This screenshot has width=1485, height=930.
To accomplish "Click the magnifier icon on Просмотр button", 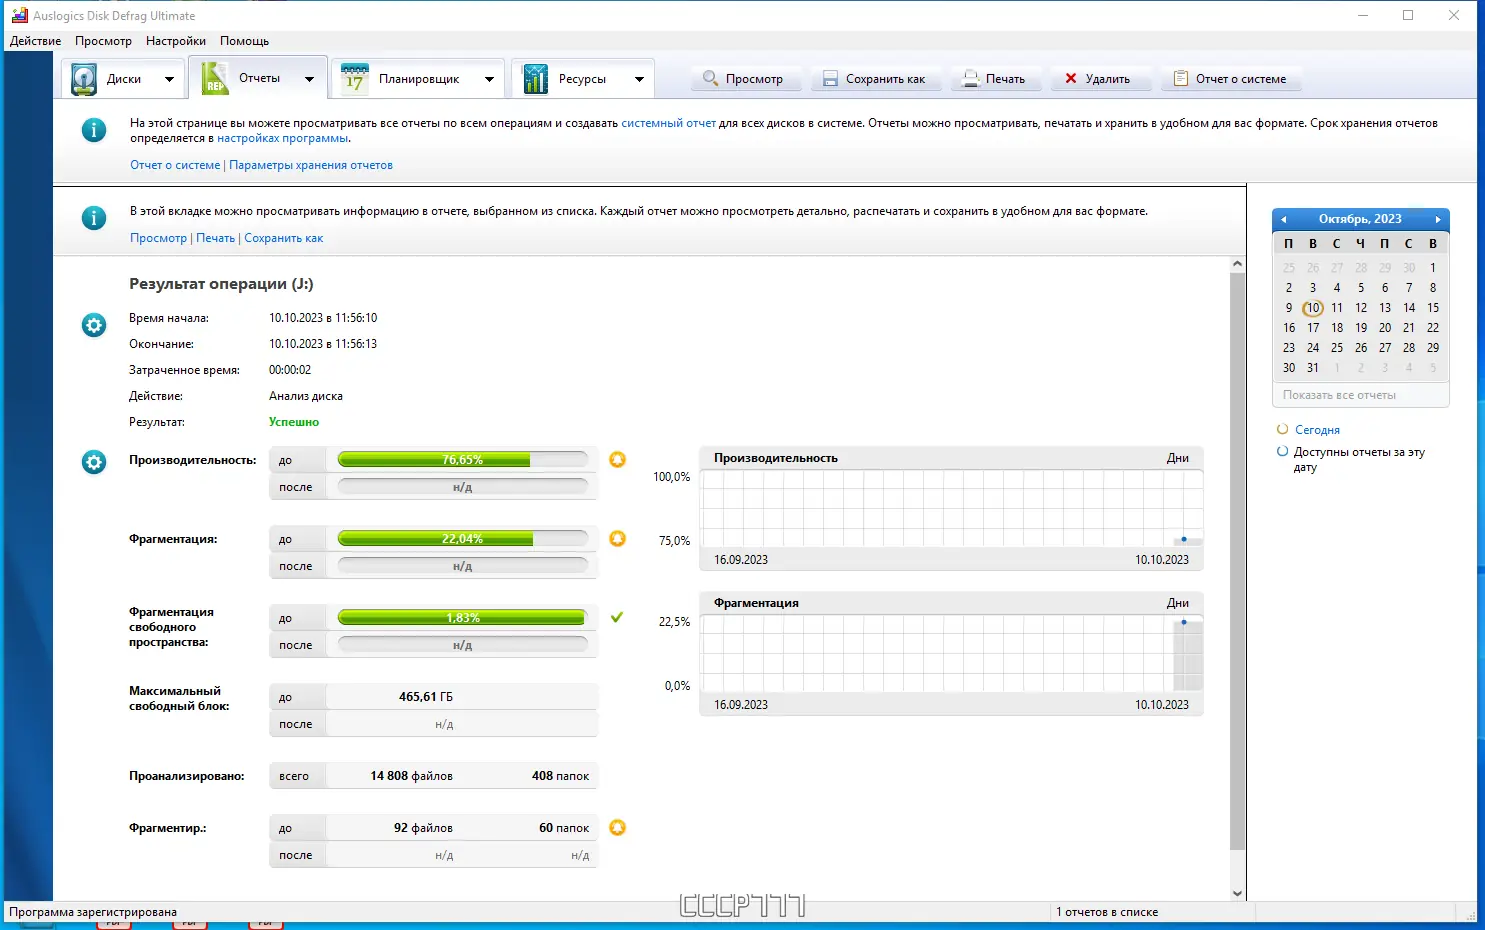I will pos(710,78).
